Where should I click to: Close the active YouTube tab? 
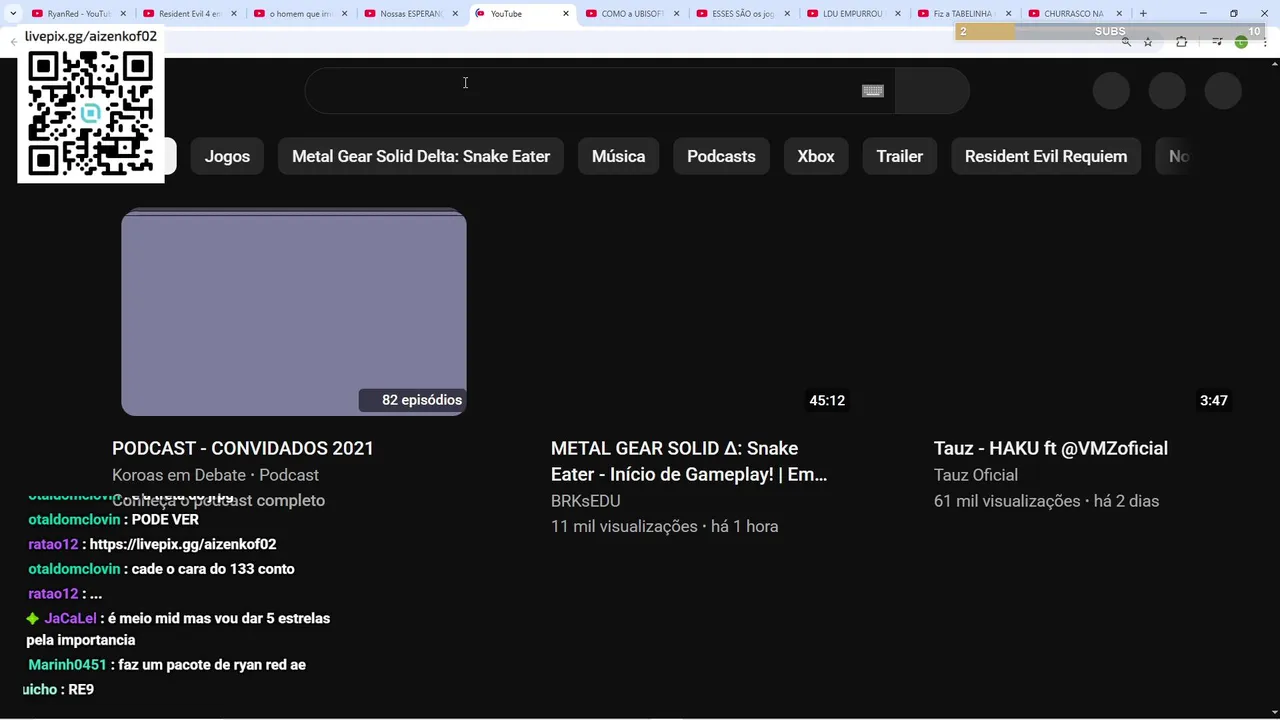click(565, 14)
